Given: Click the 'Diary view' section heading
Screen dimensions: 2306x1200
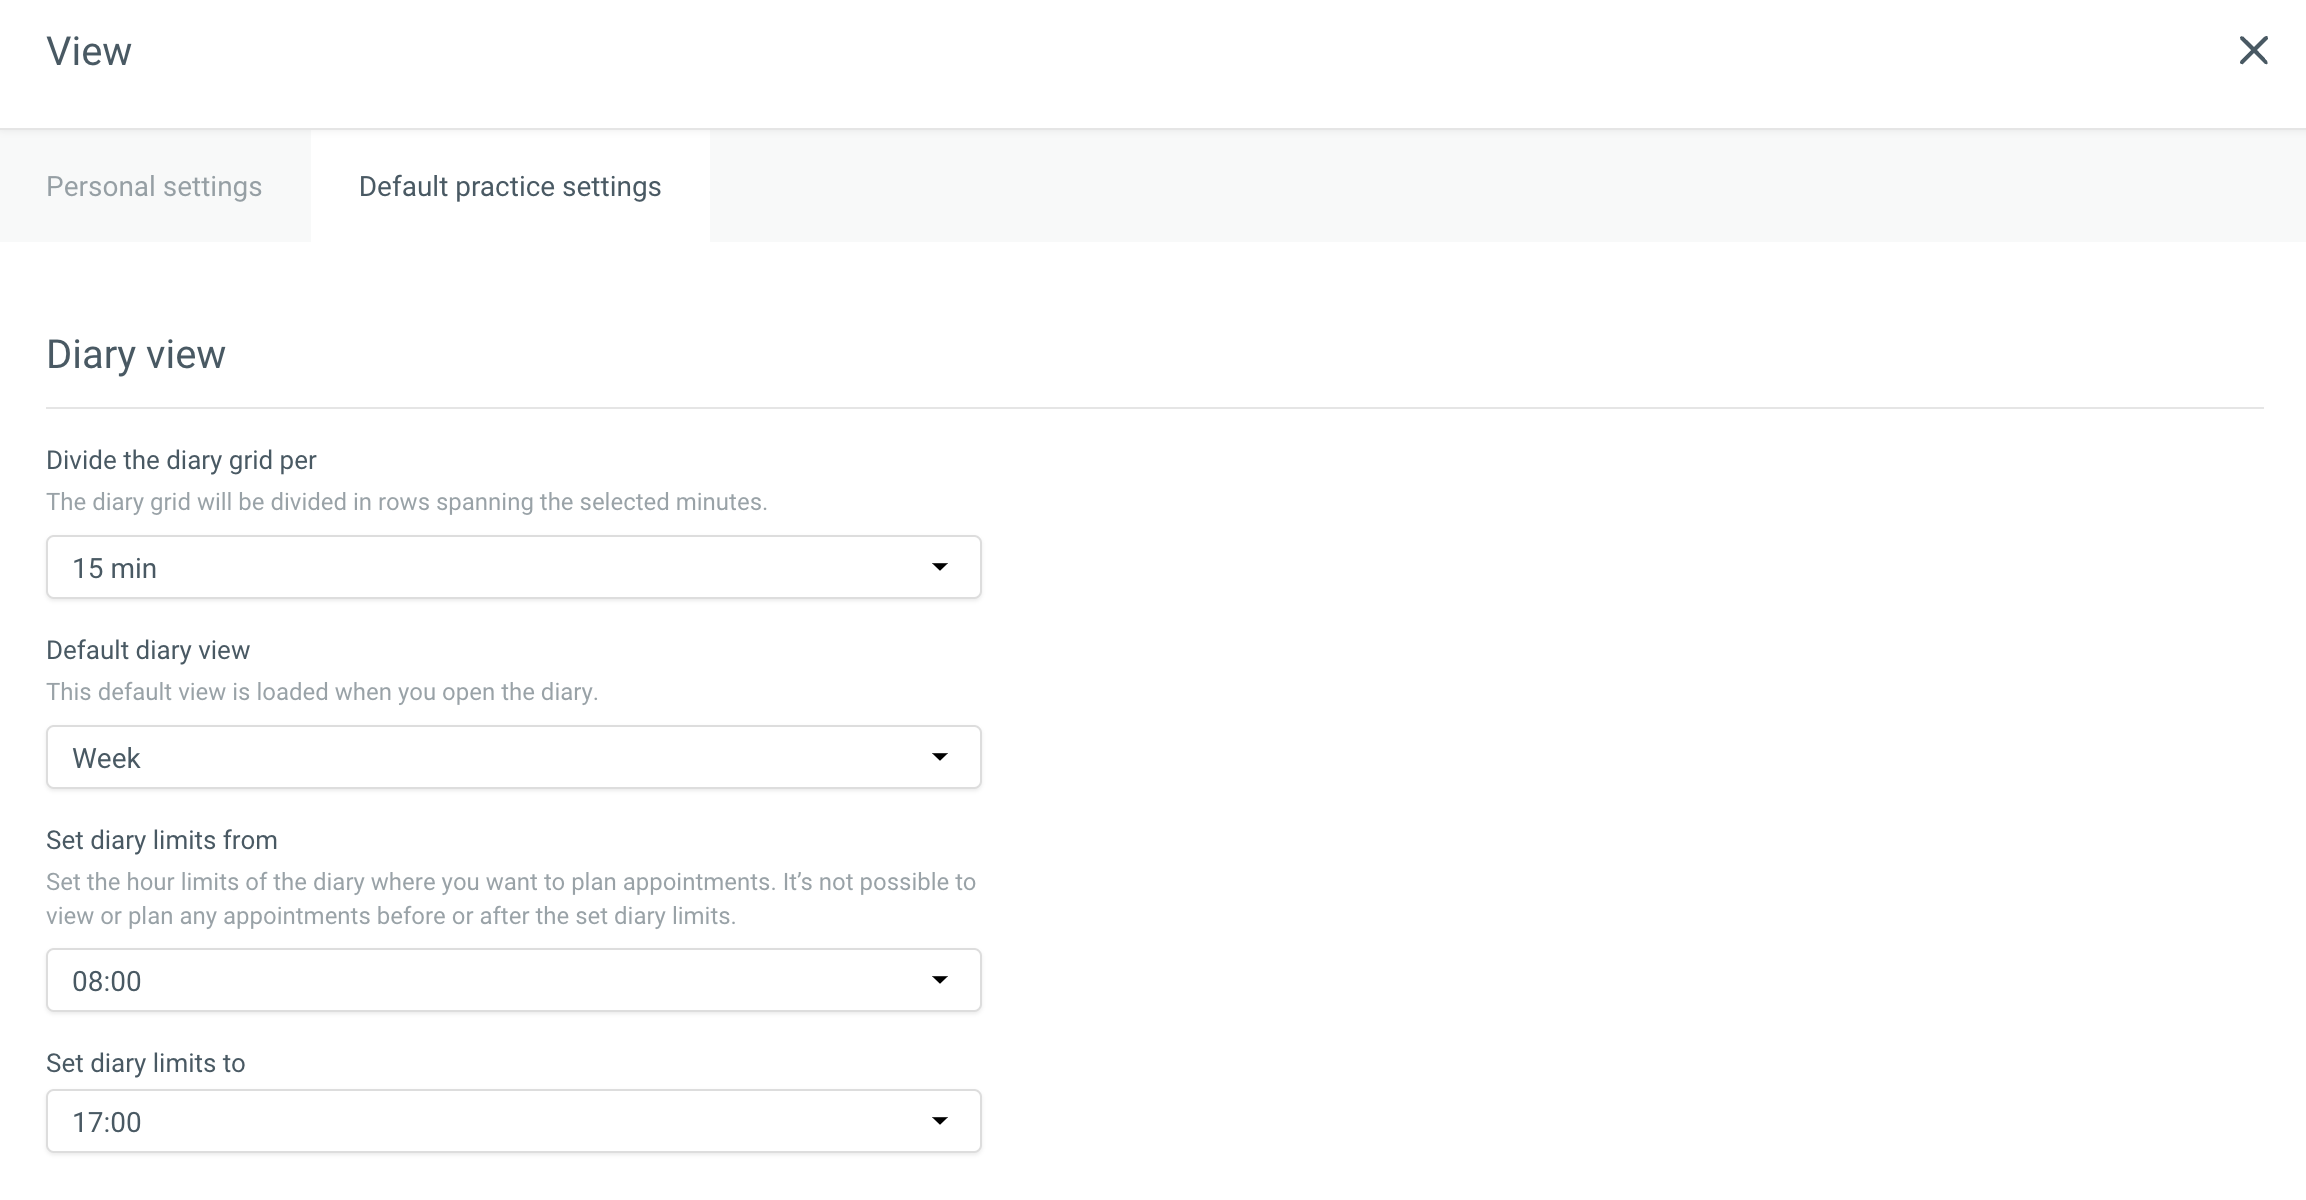Looking at the screenshot, I should click(136, 355).
